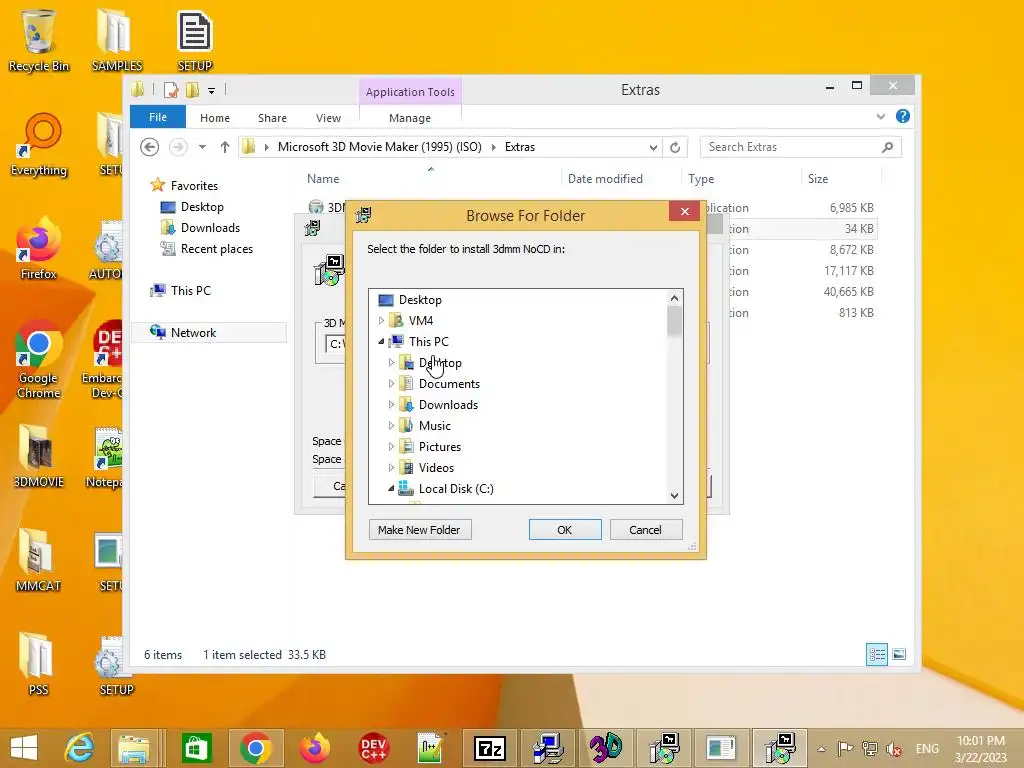Select Recent places in the navigation pane
1024x768 pixels.
(x=206, y=249)
